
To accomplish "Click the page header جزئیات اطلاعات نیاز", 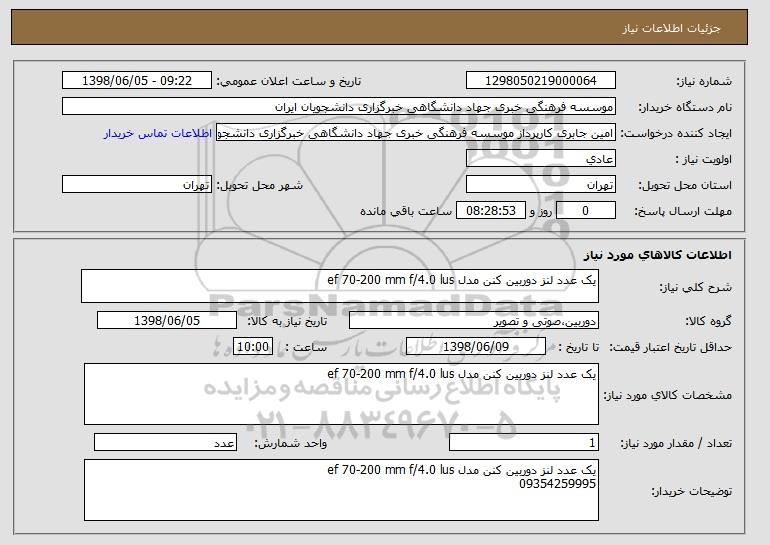I will (x=671, y=28).
